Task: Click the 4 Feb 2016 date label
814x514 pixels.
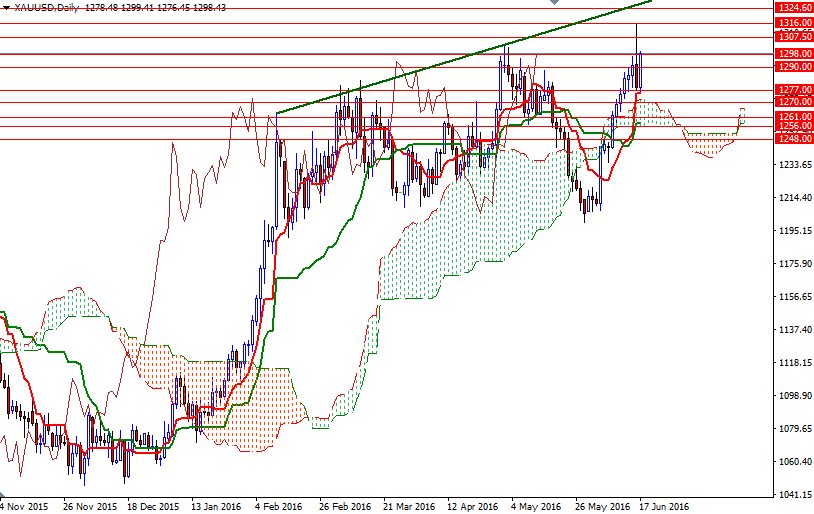Action: 277,506
